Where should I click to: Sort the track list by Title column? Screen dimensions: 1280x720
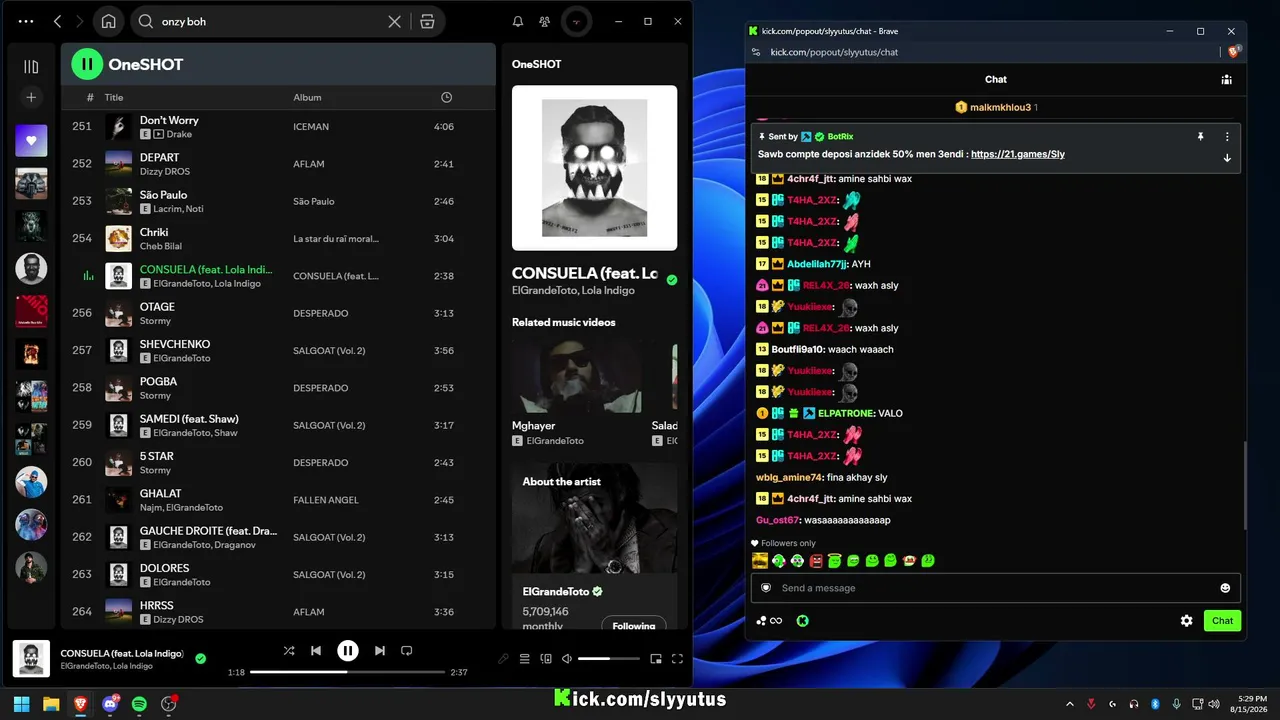pyautogui.click(x=114, y=97)
